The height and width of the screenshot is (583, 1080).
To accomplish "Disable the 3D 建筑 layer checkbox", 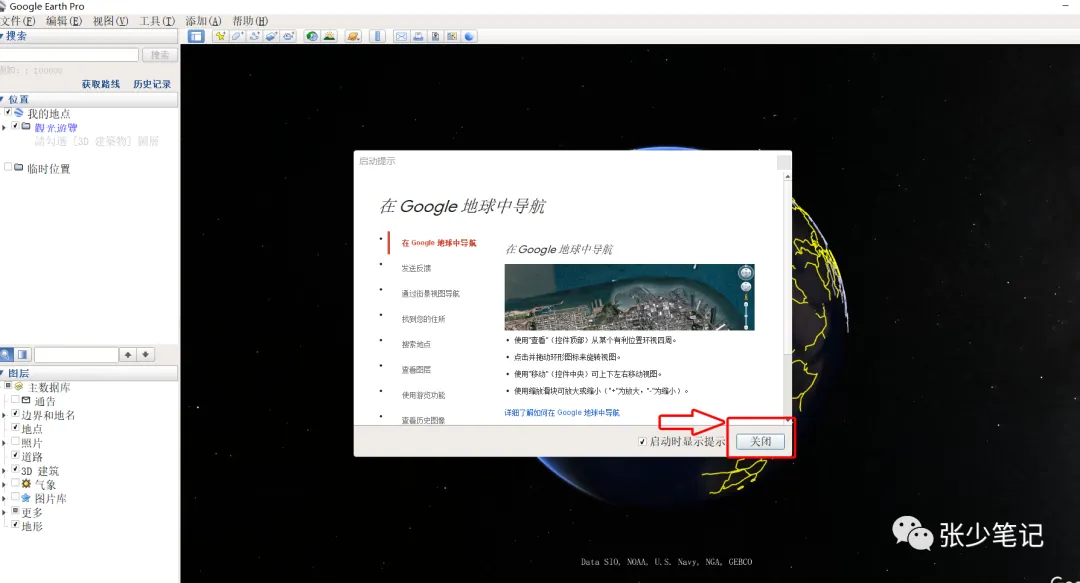I will coord(15,469).
